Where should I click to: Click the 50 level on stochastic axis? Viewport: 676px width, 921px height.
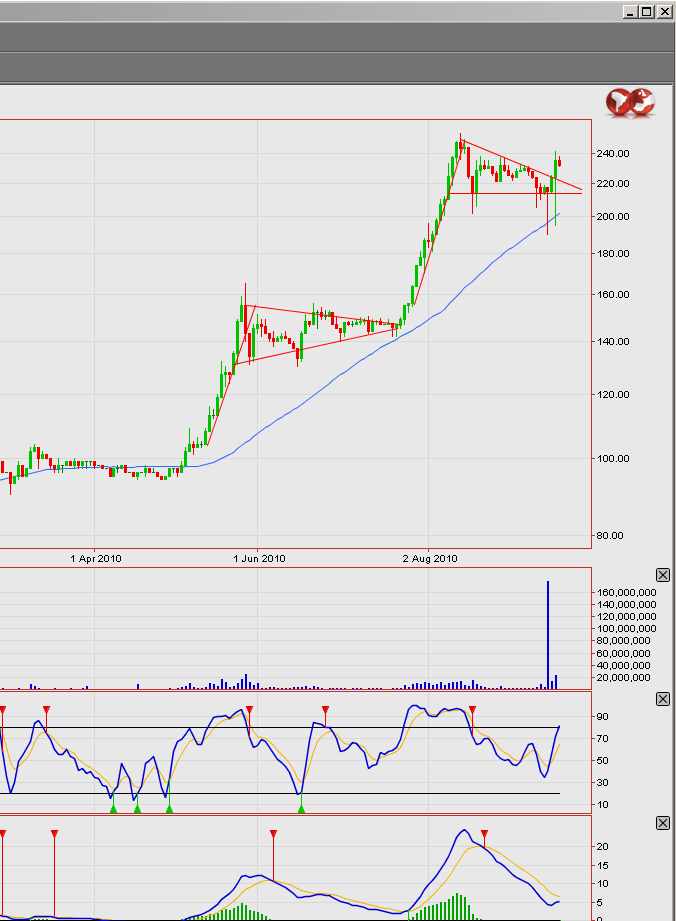coord(603,761)
